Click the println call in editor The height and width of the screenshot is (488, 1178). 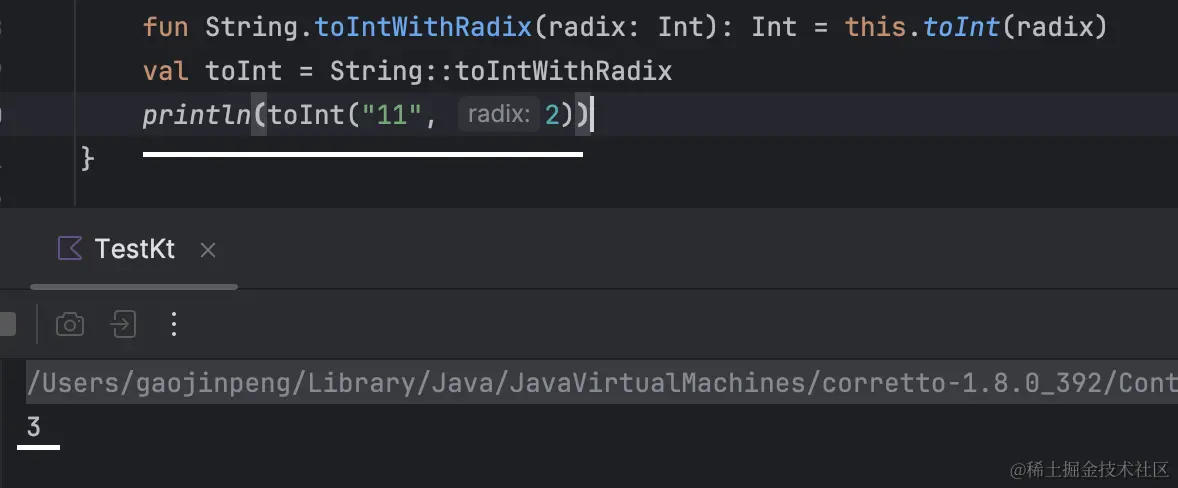[x=197, y=115]
